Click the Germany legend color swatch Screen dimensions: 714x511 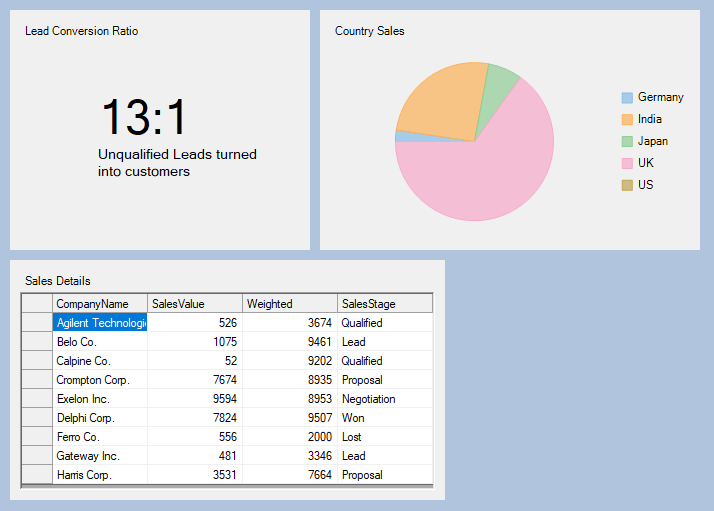(x=627, y=98)
